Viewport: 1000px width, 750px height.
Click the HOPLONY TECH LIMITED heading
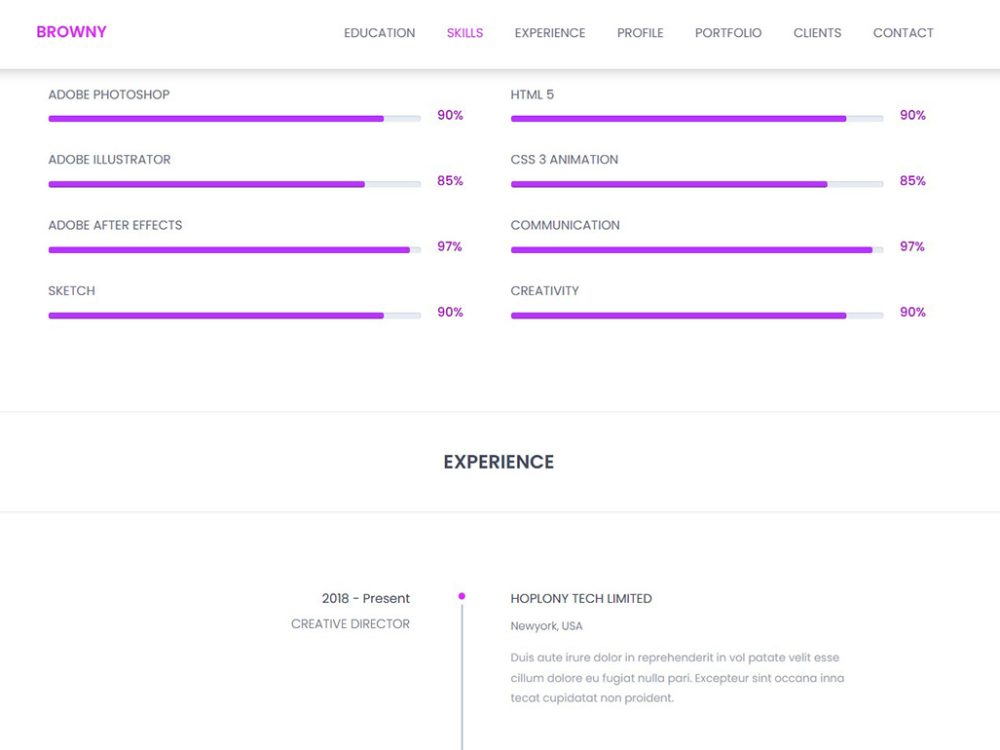580,598
